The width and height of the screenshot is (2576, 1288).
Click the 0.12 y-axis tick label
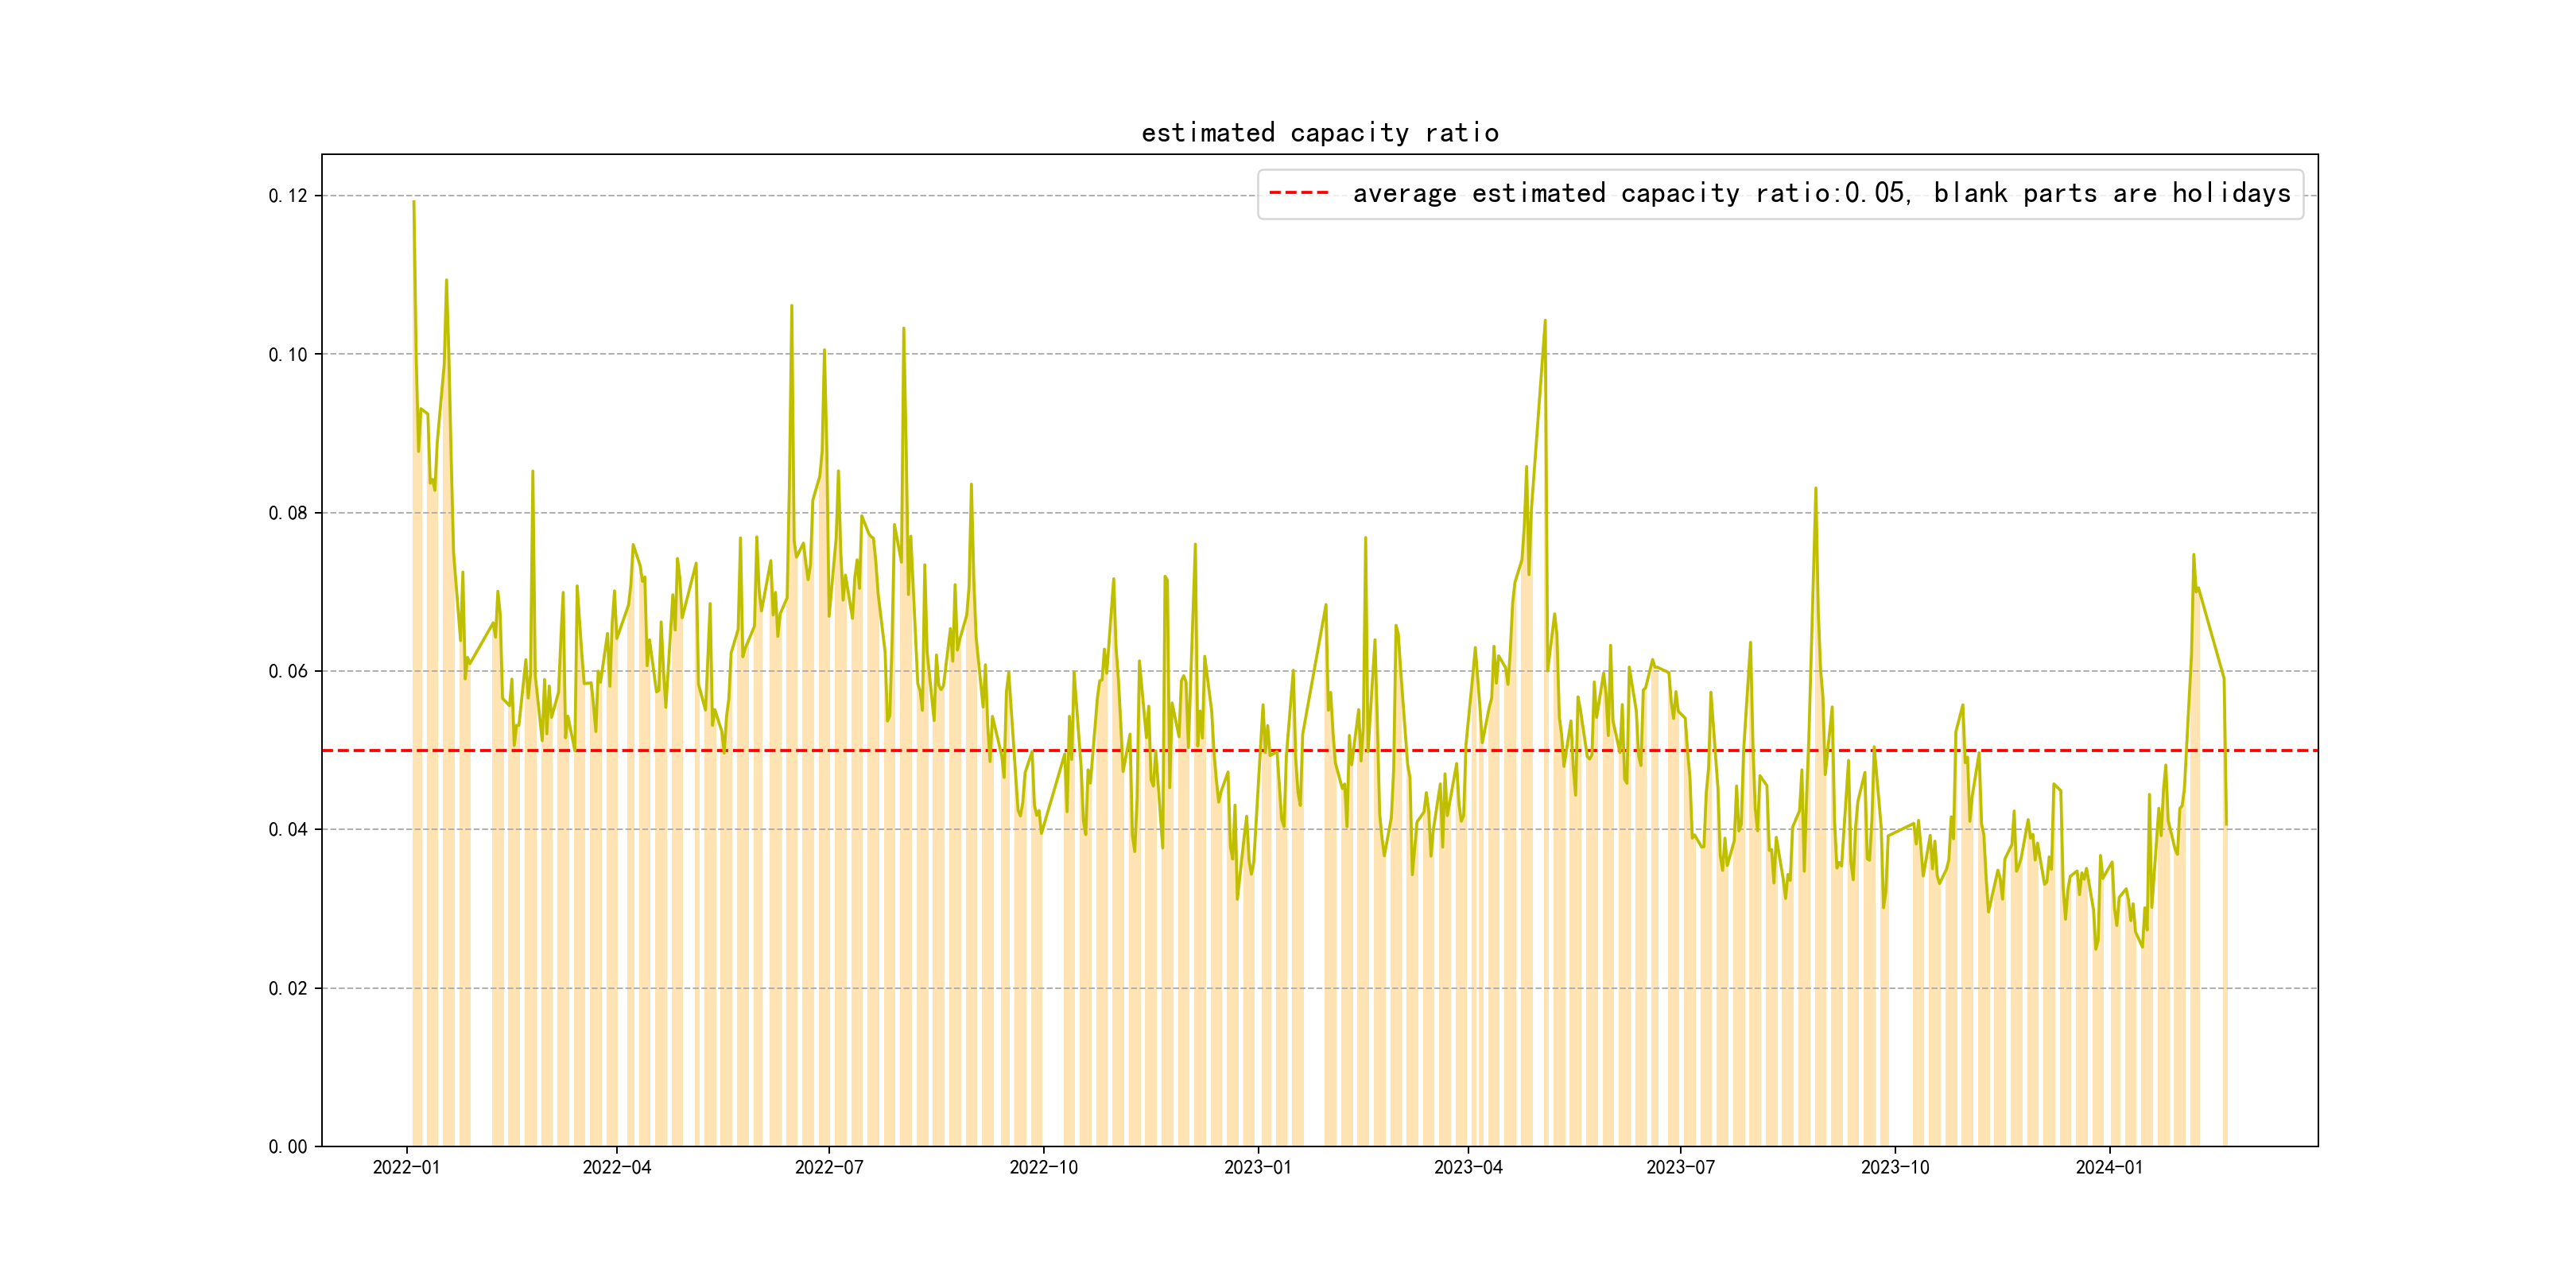(x=288, y=196)
